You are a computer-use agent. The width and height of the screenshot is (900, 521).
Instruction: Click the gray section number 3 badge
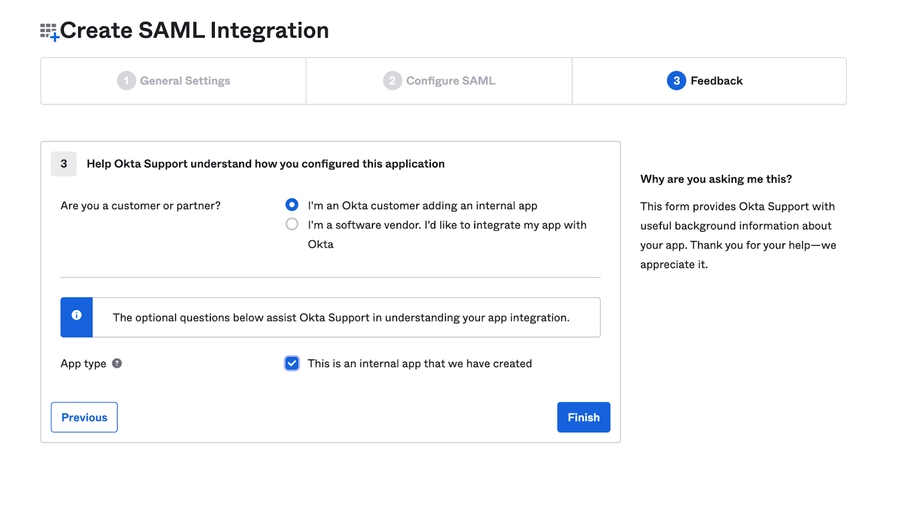63,164
